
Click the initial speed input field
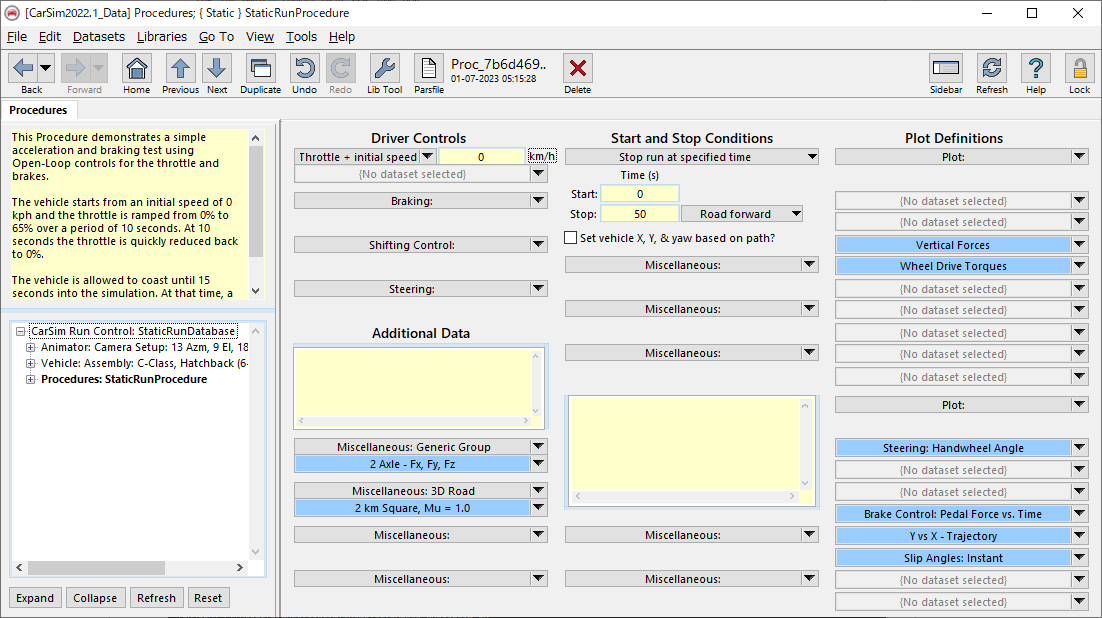(482, 157)
